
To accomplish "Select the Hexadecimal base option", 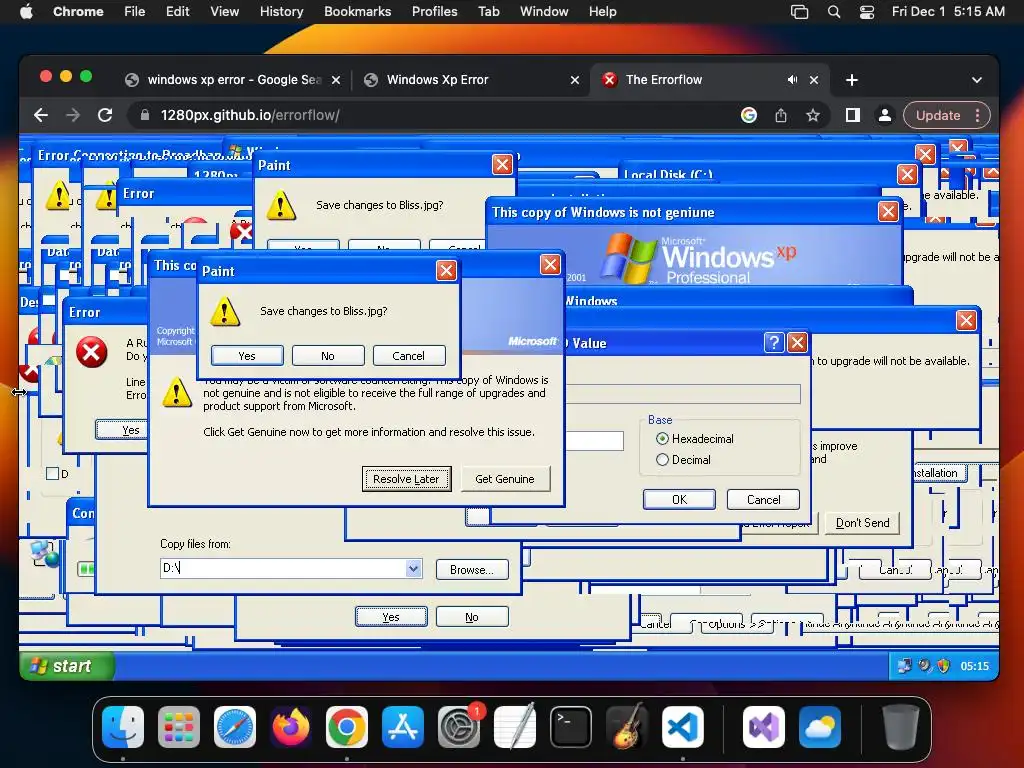I will (662, 439).
